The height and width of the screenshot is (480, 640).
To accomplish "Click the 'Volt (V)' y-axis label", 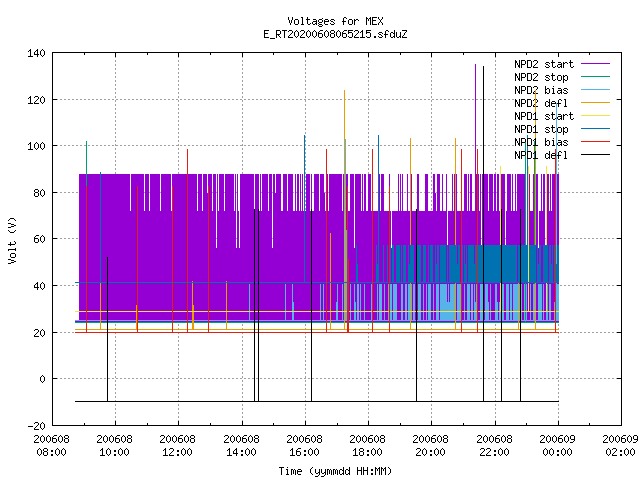I will (x=12, y=240).
